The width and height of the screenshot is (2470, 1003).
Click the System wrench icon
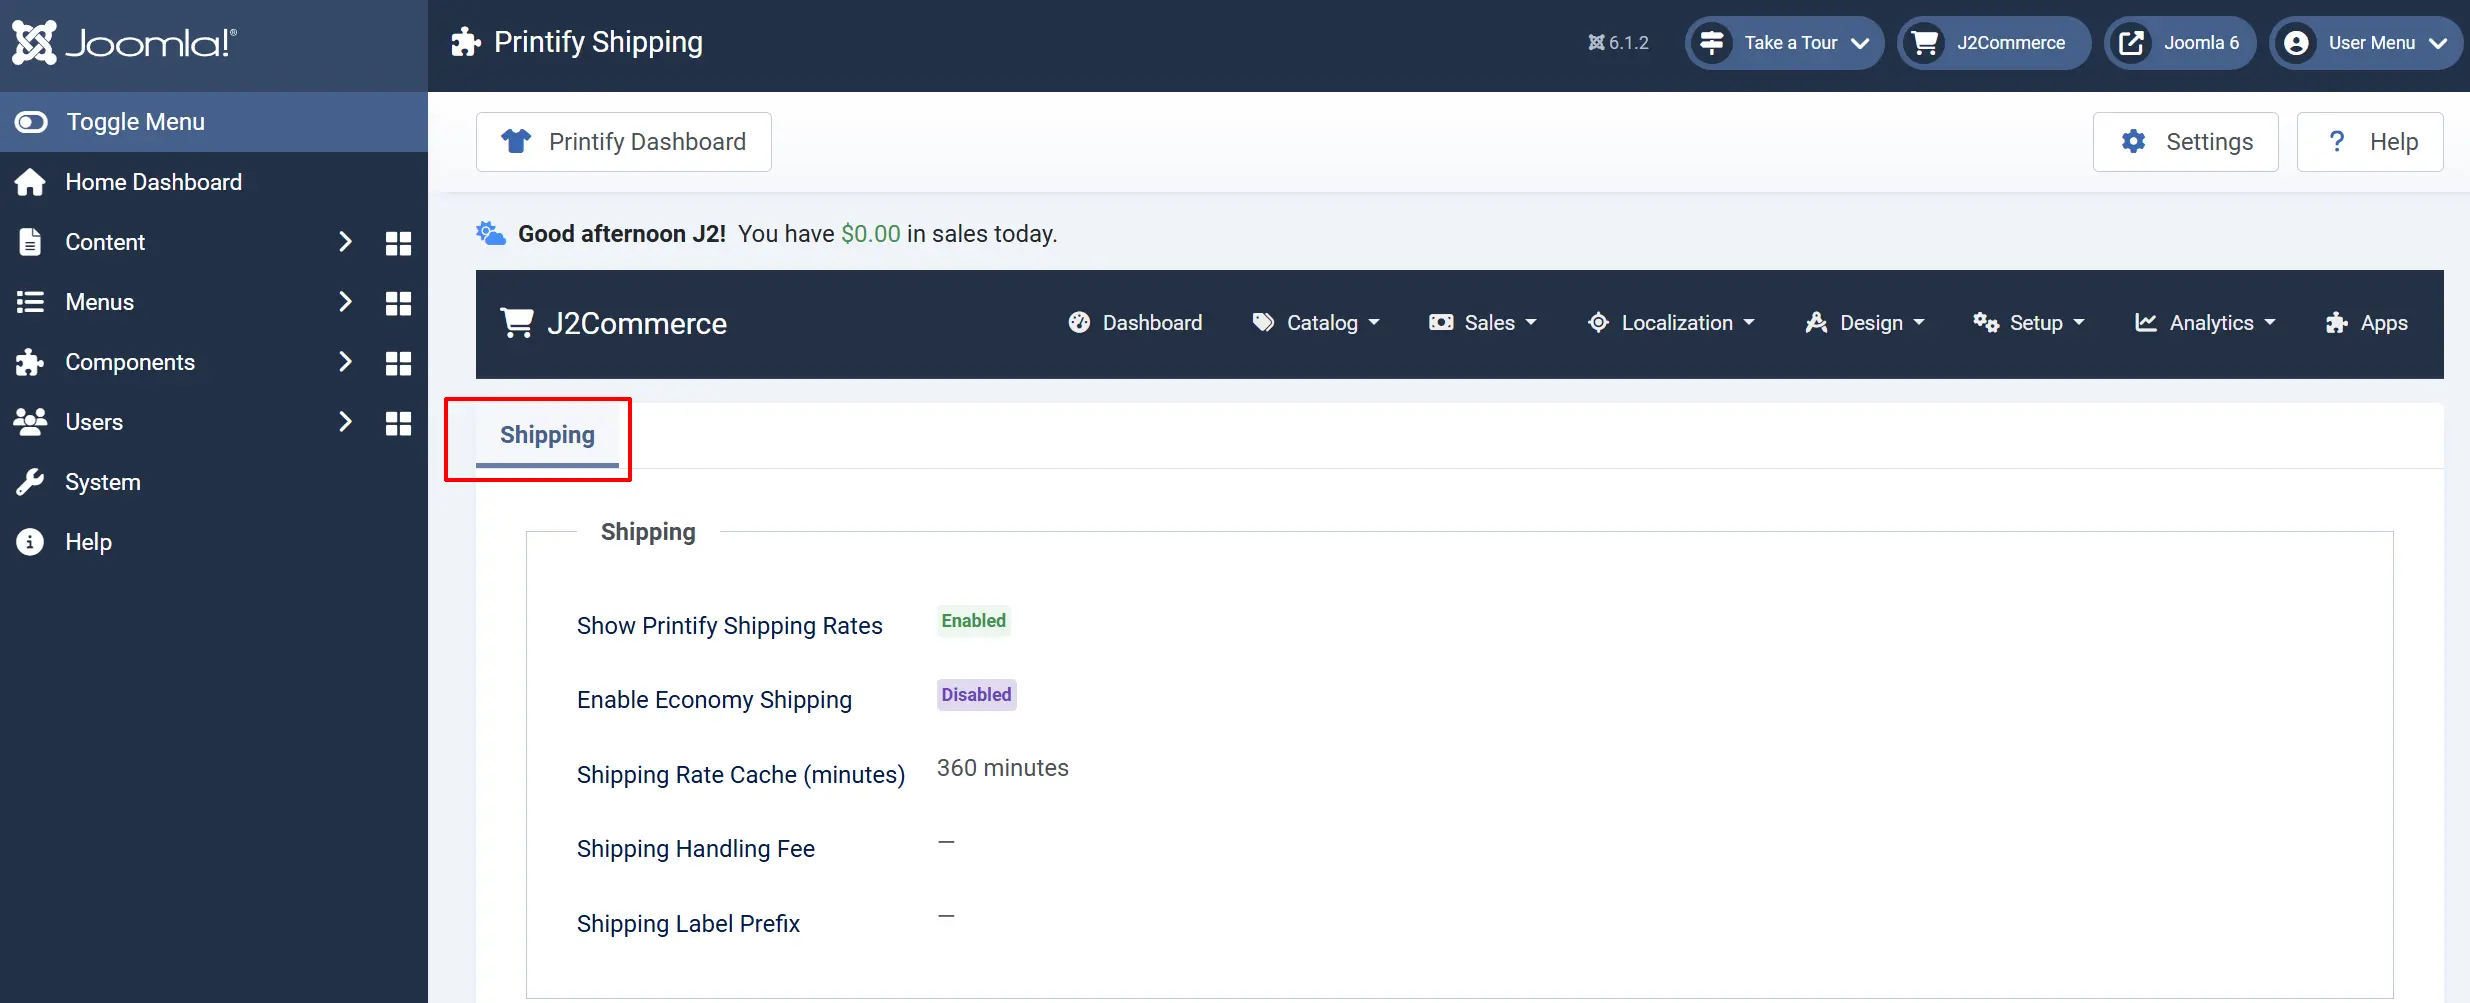(30, 482)
